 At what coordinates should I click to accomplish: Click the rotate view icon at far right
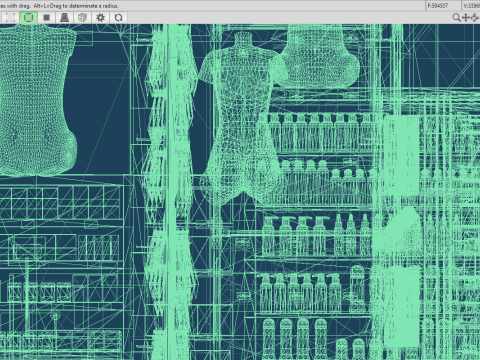[475, 17]
